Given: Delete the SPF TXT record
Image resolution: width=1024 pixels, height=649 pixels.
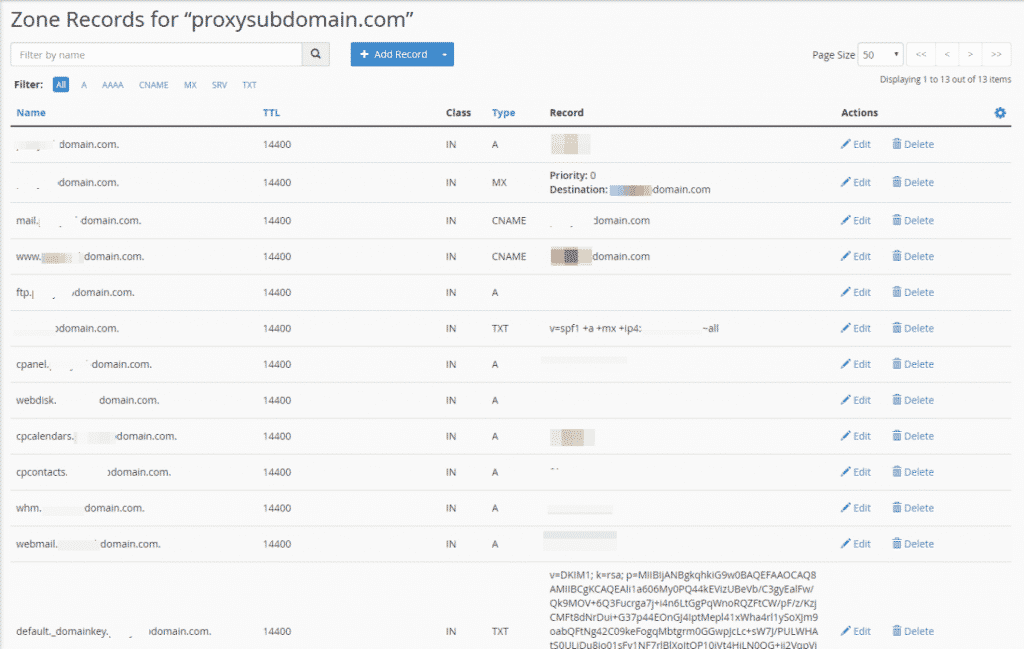Looking at the screenshot, I should tap(912, 328).
